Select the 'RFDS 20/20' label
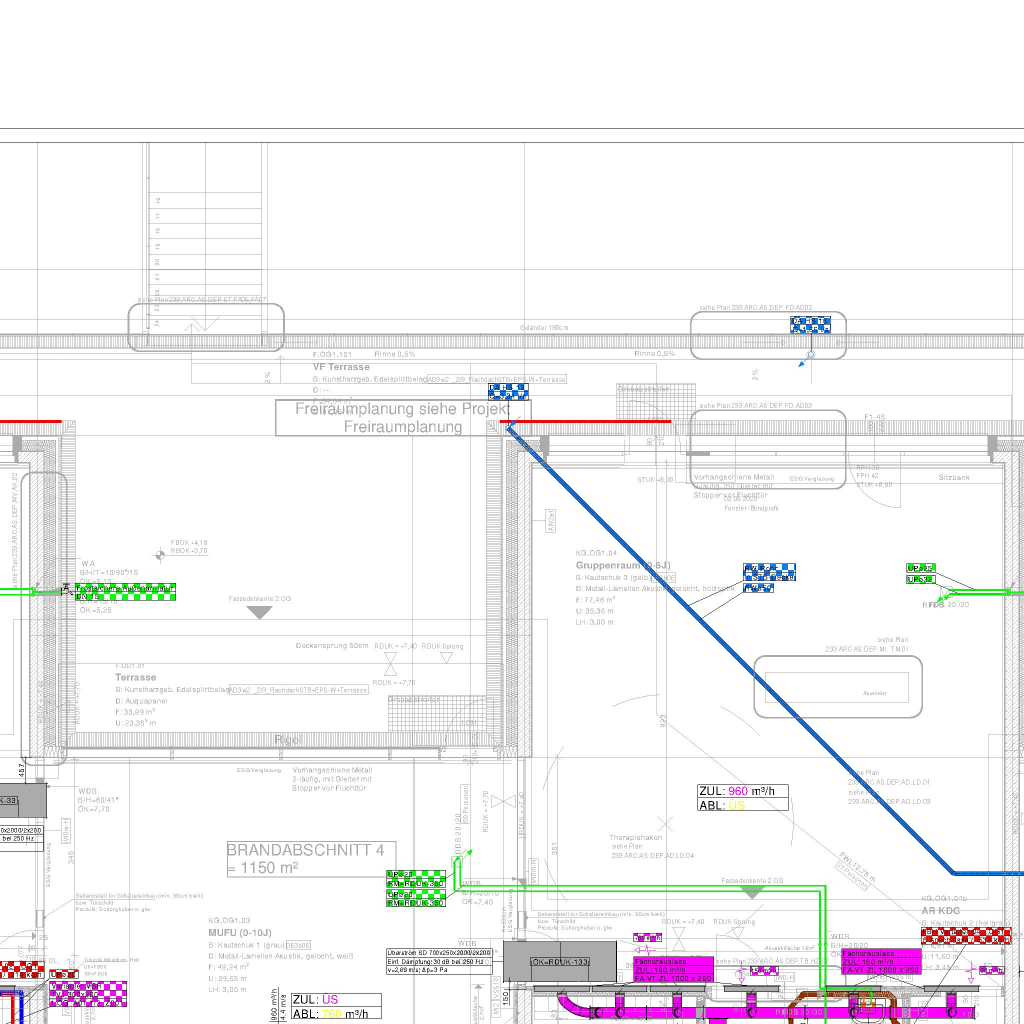Viewport: 1024px width, 1024px height. pyautogui.click(x=946, y=605)
